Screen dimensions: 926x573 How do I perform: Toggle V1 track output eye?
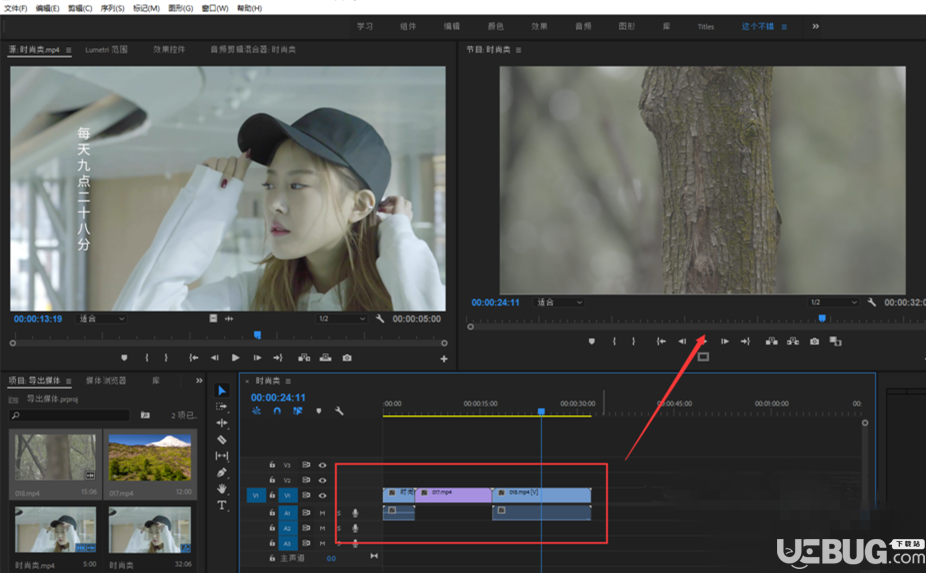(x=322, y=496)
